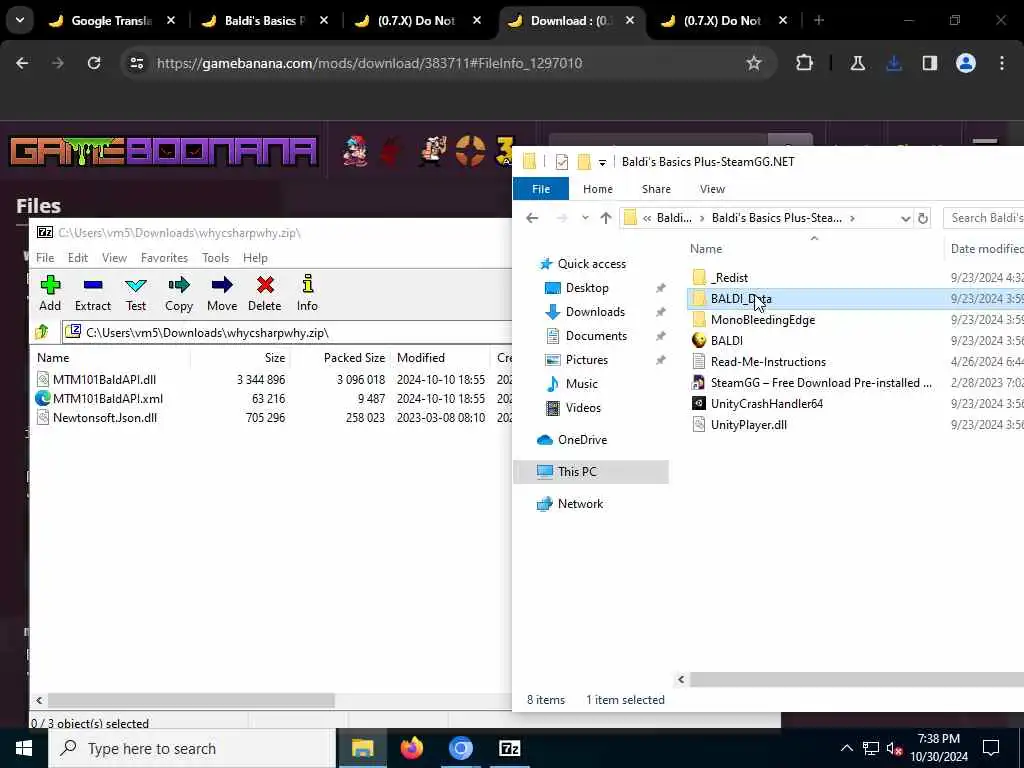Select MTM101BaldAPI.xml in the archive
1024x768 pixels.
(108, 398)
